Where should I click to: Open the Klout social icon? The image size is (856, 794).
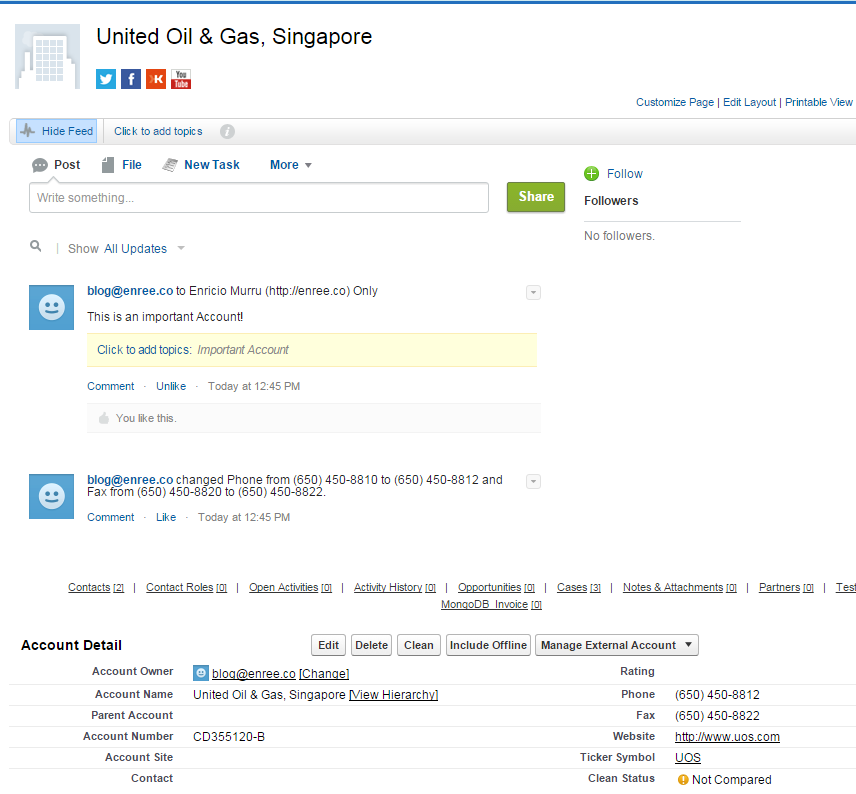[156, 79]
